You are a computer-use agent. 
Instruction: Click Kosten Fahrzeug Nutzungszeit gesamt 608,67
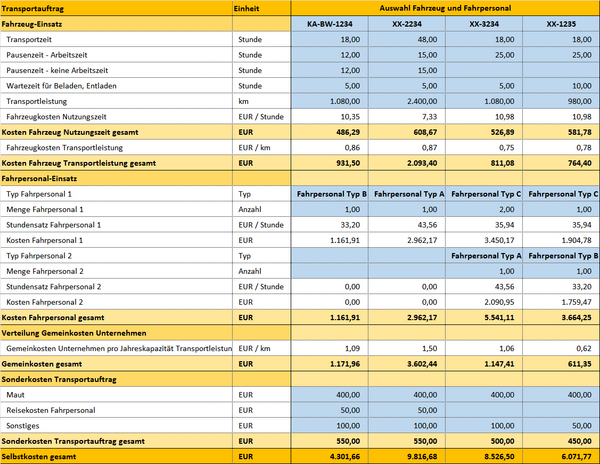click(x=407, y=132)
